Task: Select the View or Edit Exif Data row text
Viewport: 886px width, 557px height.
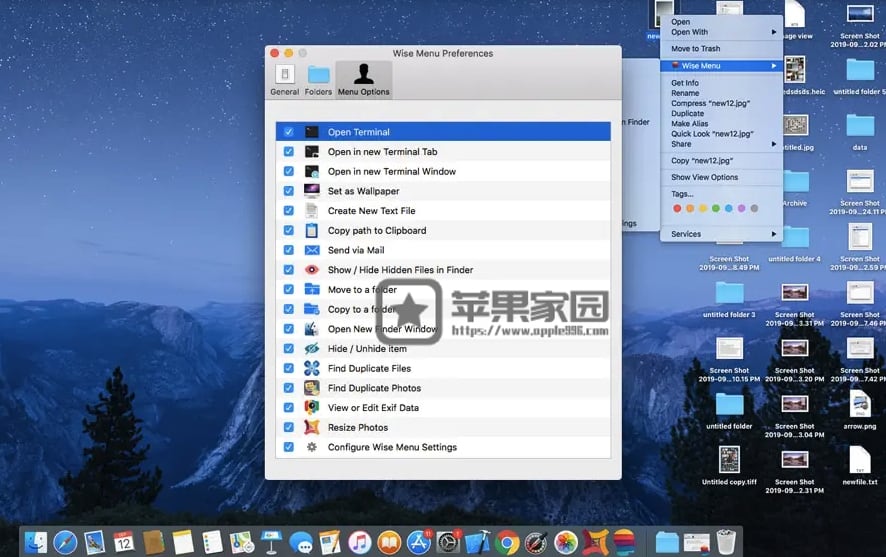Action: click(x=373, y=407)
